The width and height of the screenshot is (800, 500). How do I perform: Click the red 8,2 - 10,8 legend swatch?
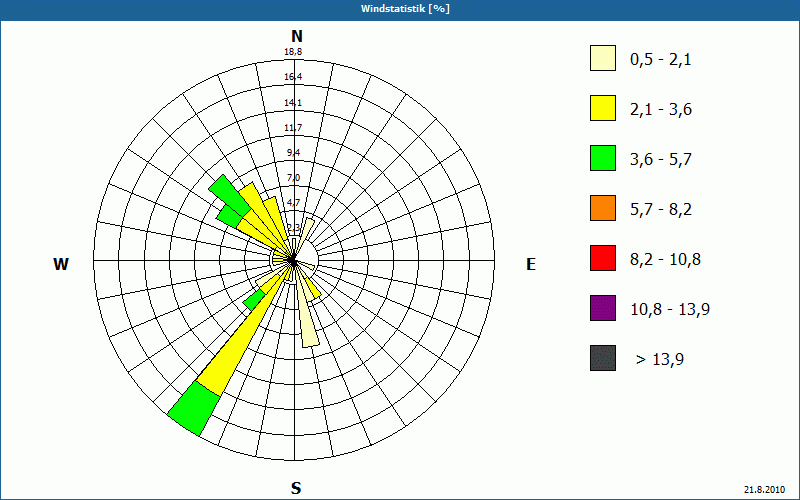coord(603,258)
